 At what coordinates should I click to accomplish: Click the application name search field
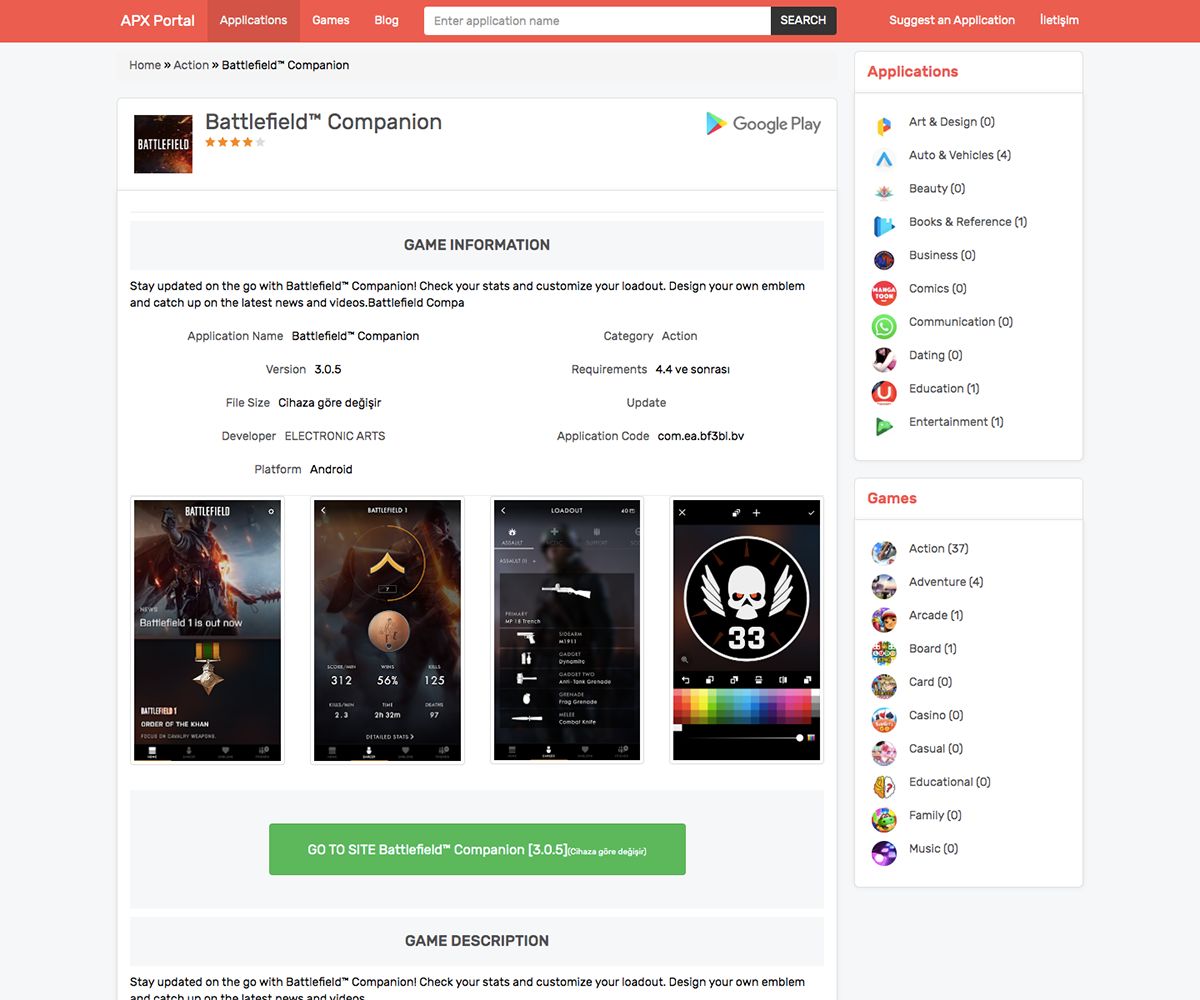597,20
